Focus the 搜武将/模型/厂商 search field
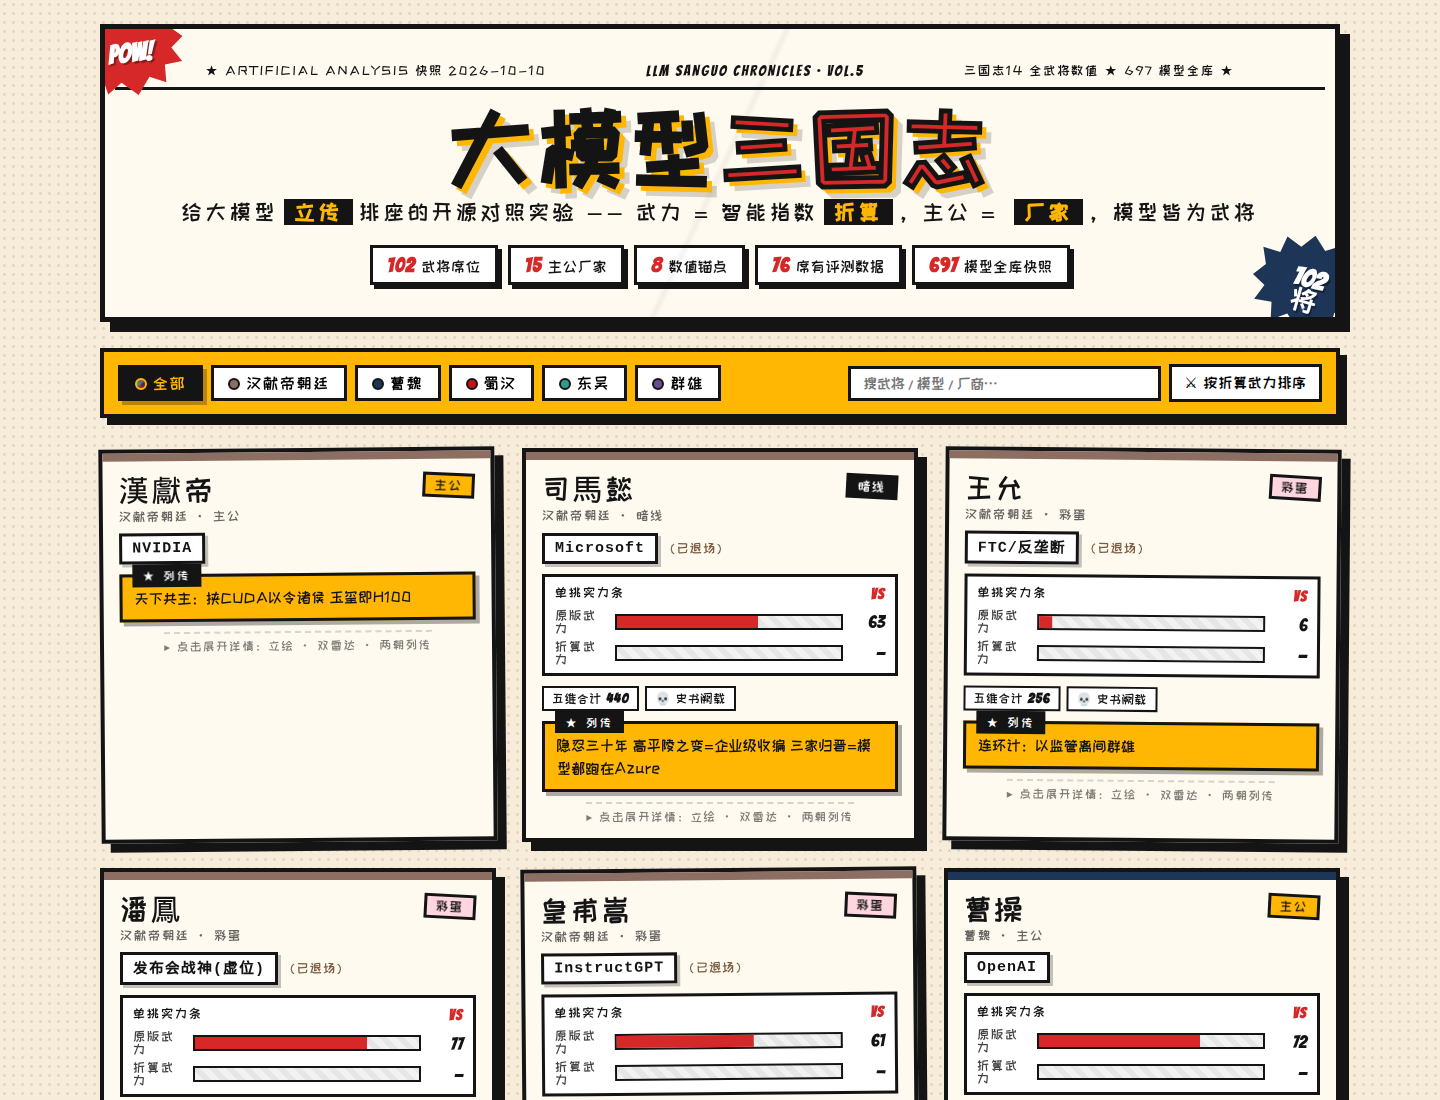 (1004, 383)
